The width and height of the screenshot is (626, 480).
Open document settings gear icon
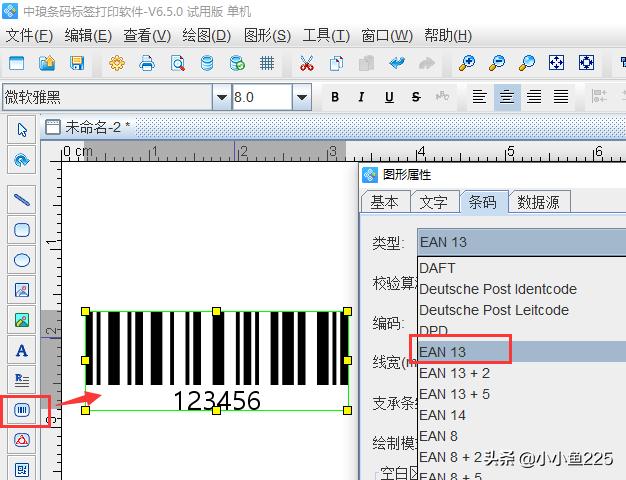coord(117,63)
